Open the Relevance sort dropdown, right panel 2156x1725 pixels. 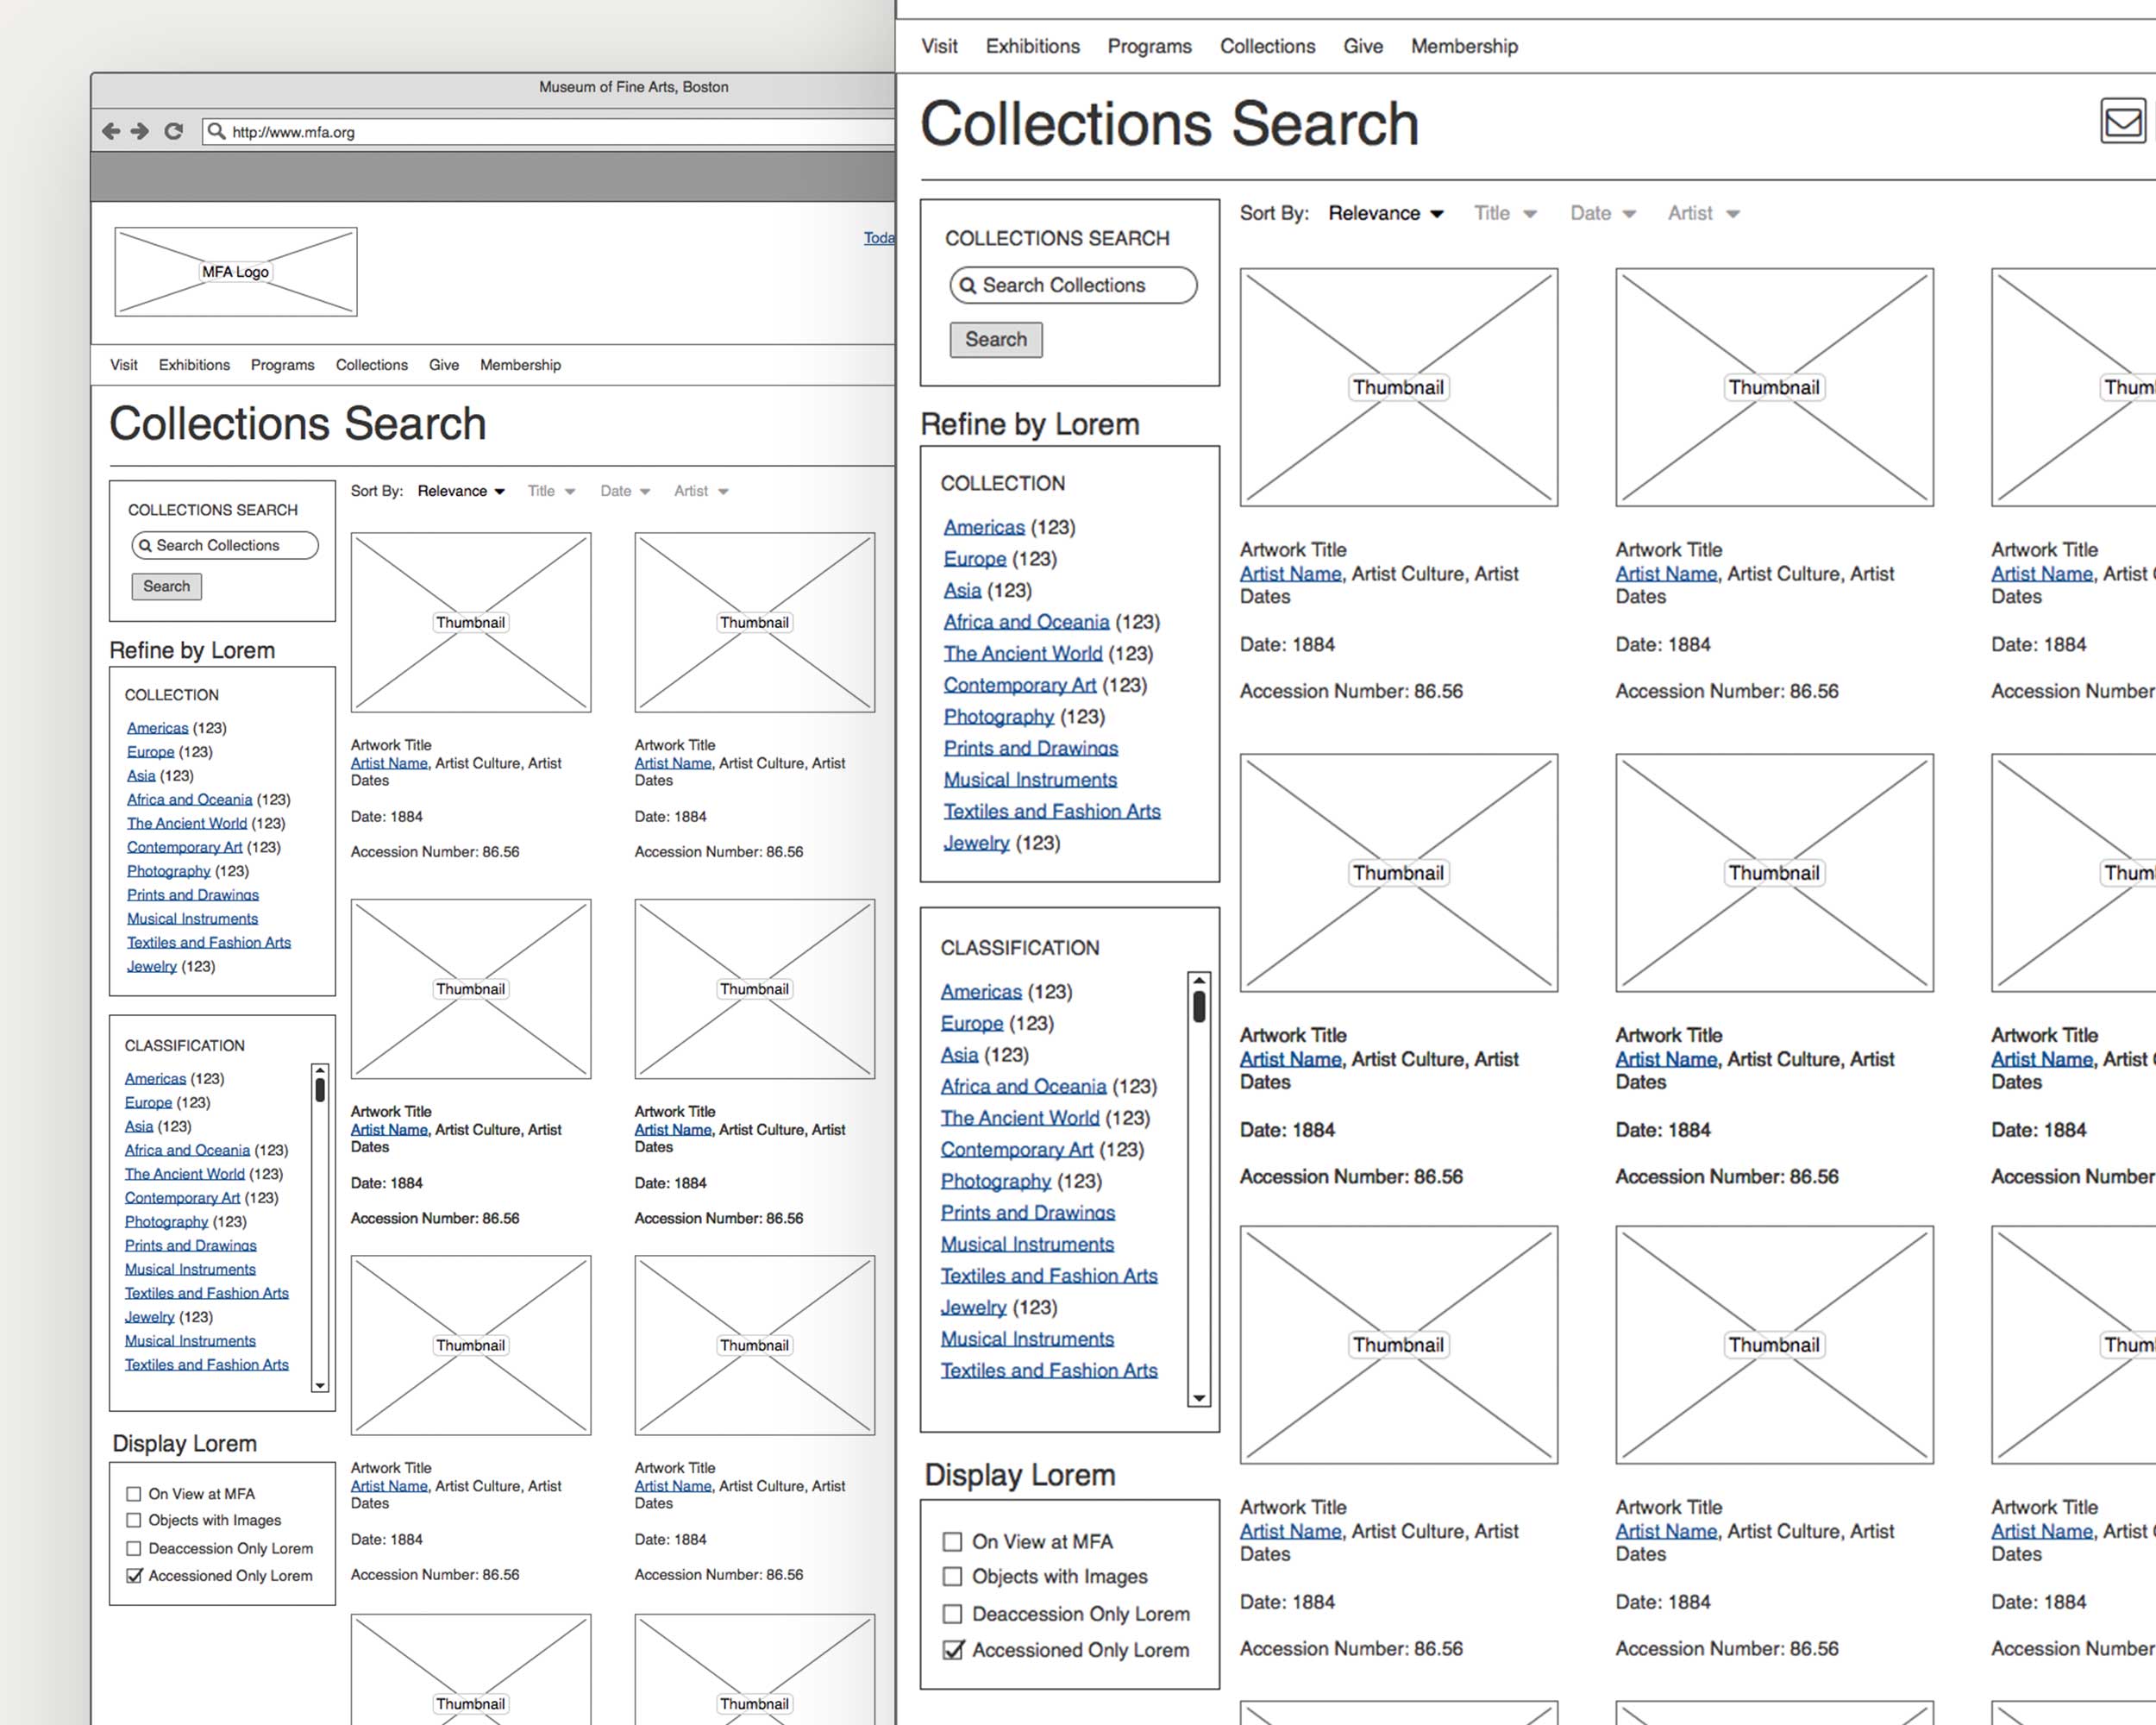coord(1386,213)
